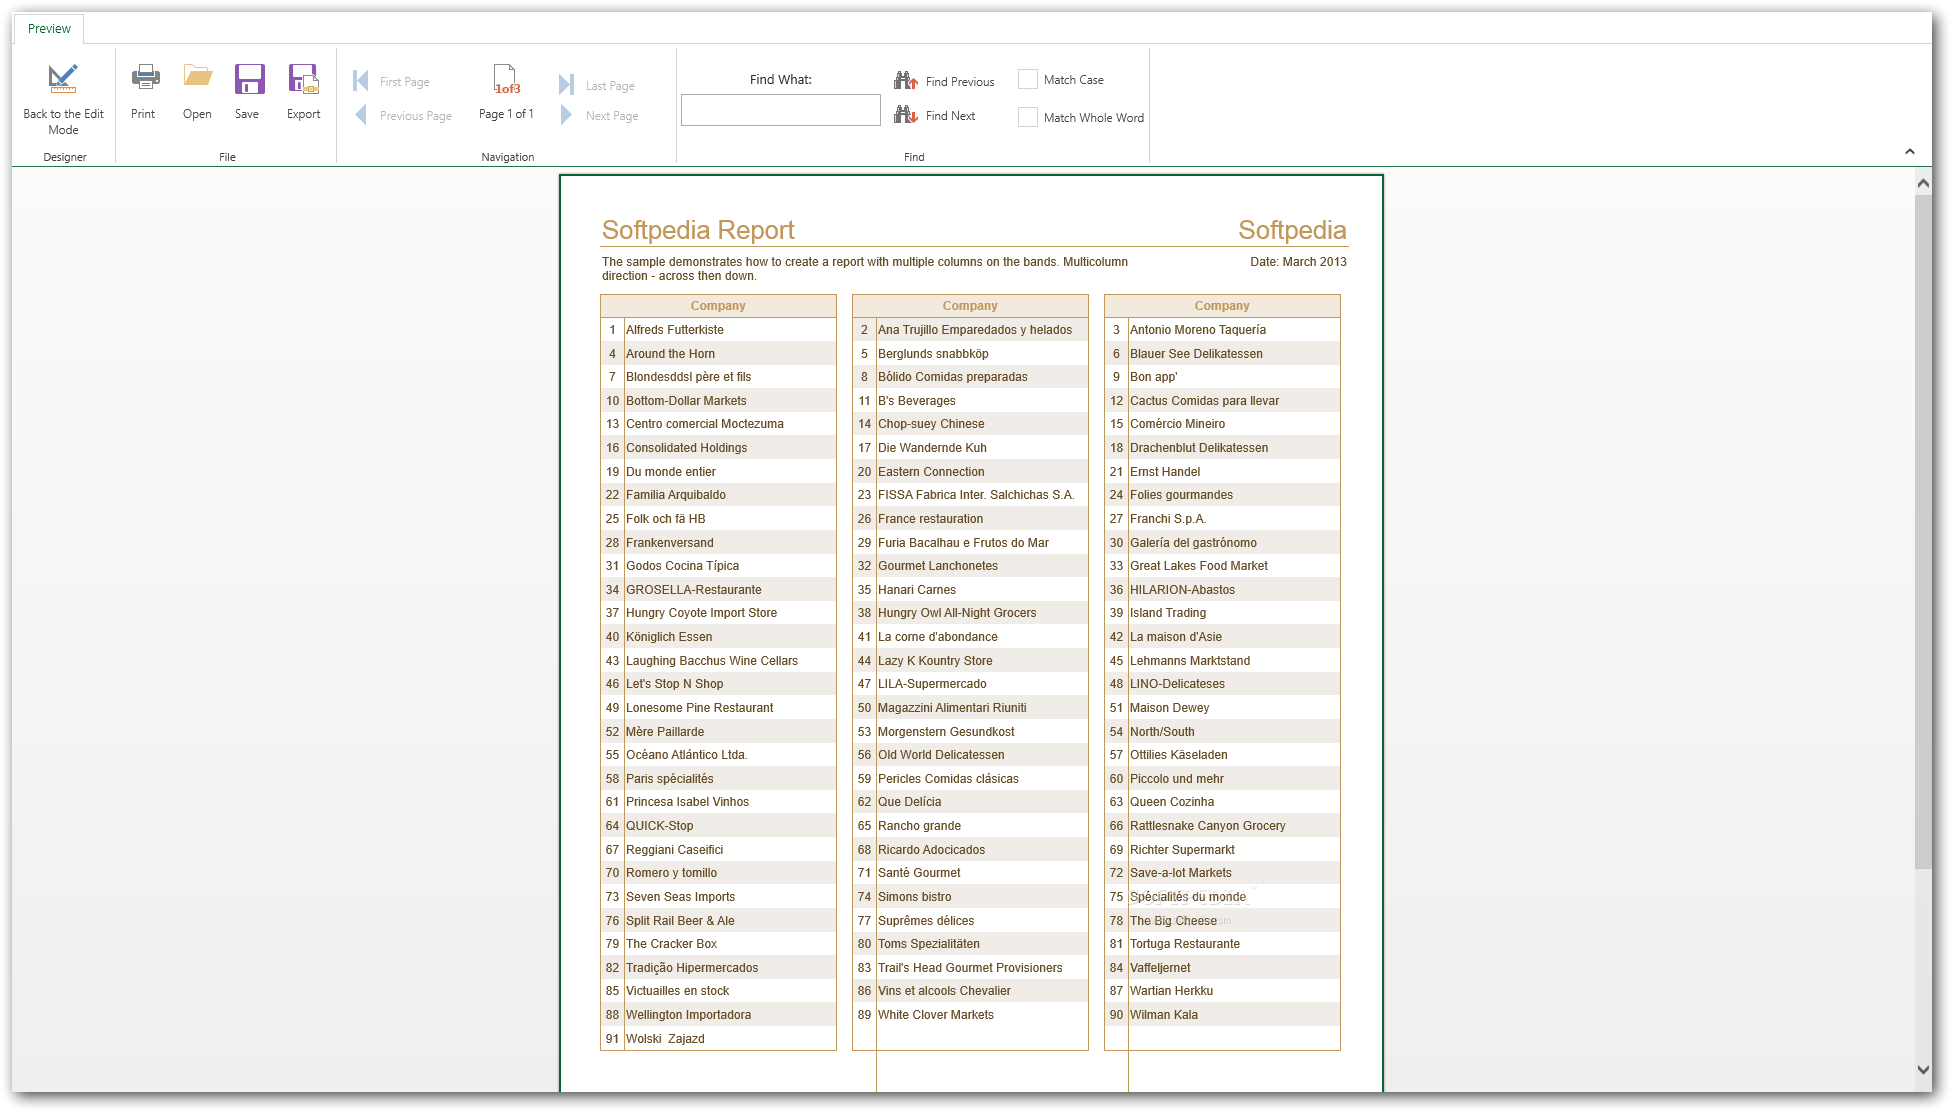
Task: Click first column Company header
Action: [718, 306]
